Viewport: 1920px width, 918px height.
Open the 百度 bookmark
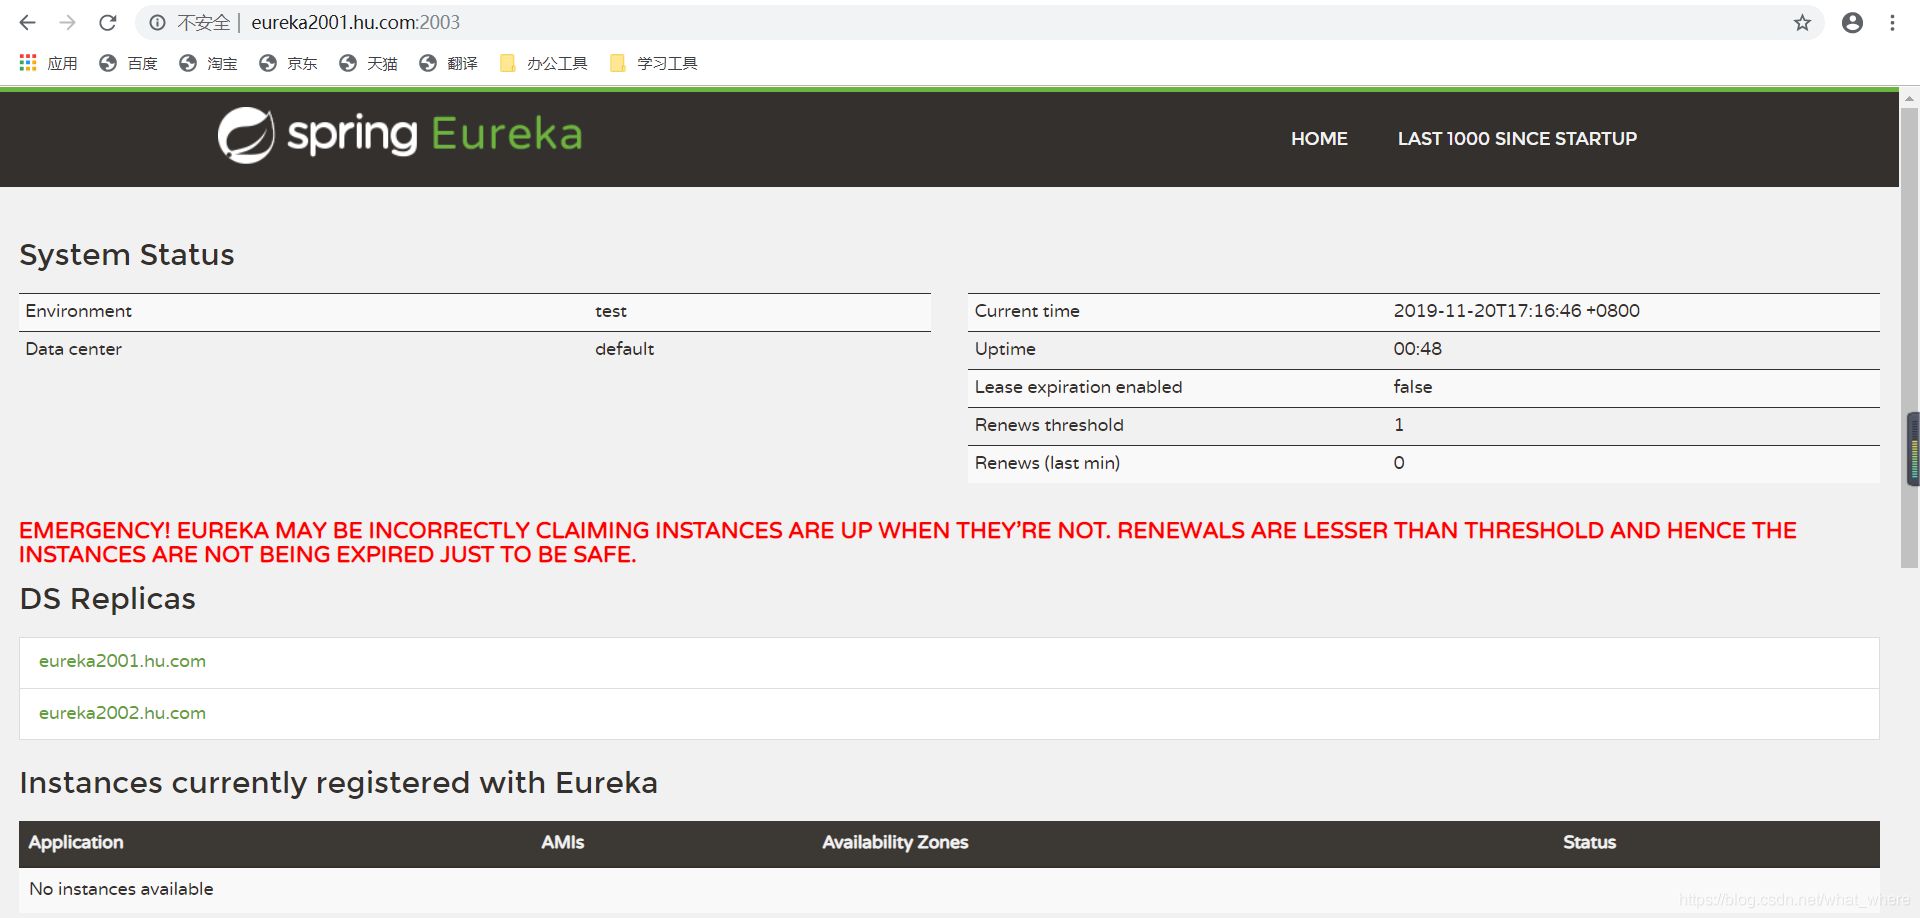pos(128,63)
